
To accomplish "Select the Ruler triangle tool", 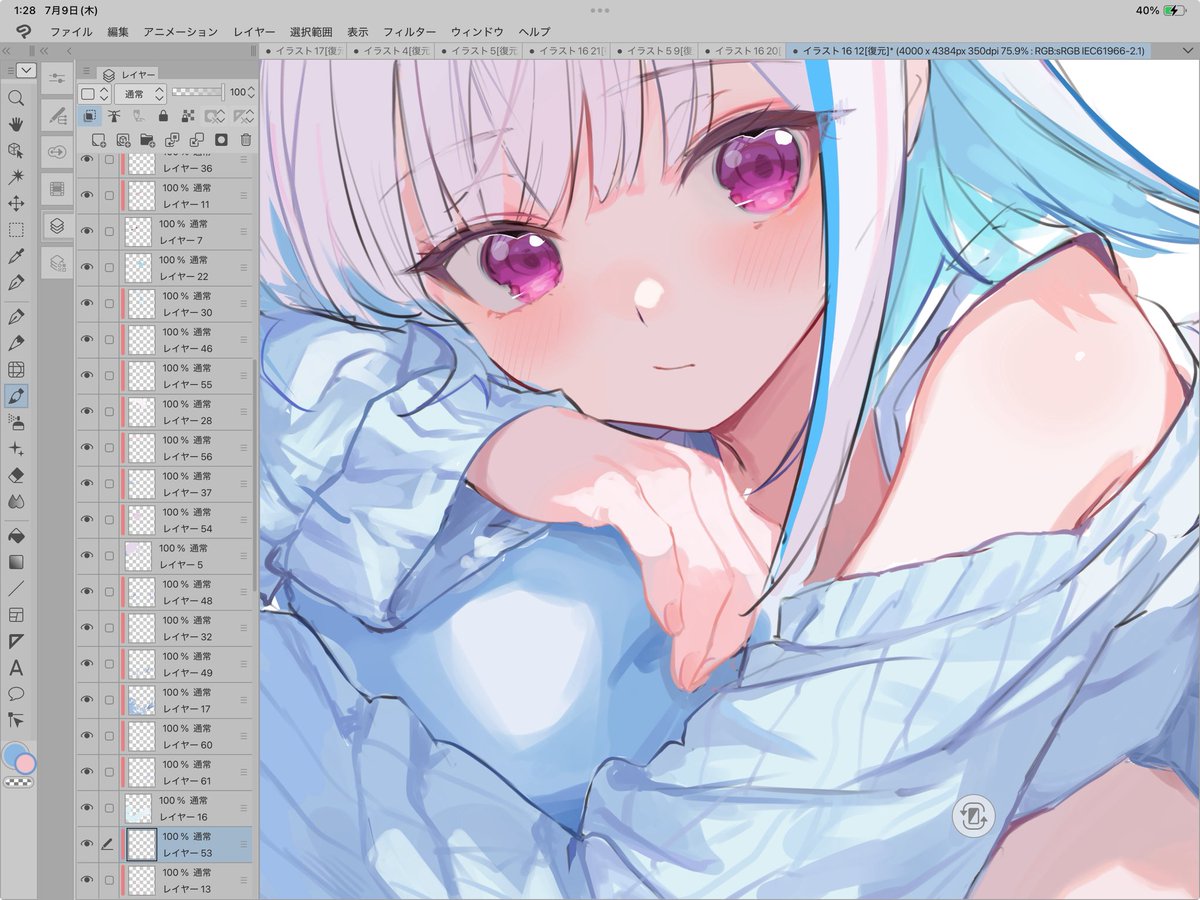I will pos(16,641).
